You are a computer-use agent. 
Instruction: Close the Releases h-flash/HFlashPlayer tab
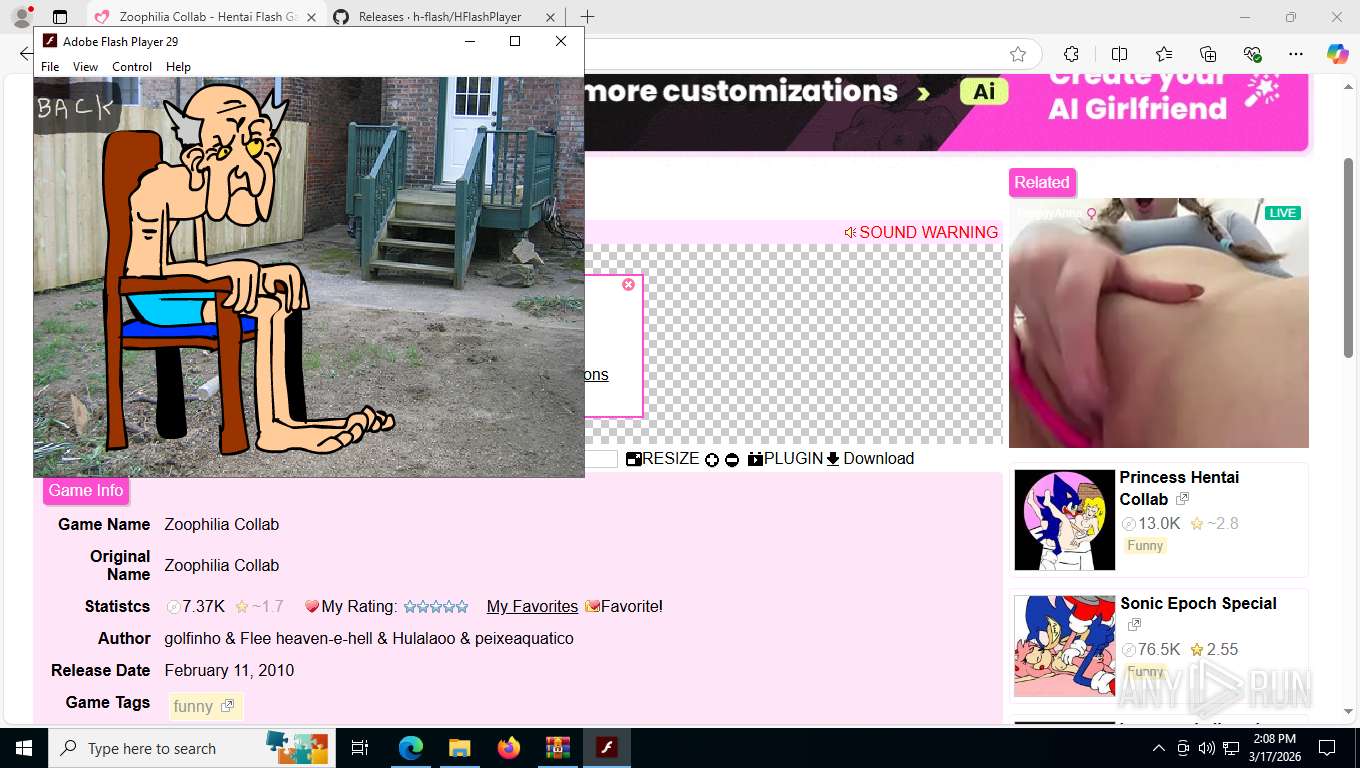coord(550,17)
